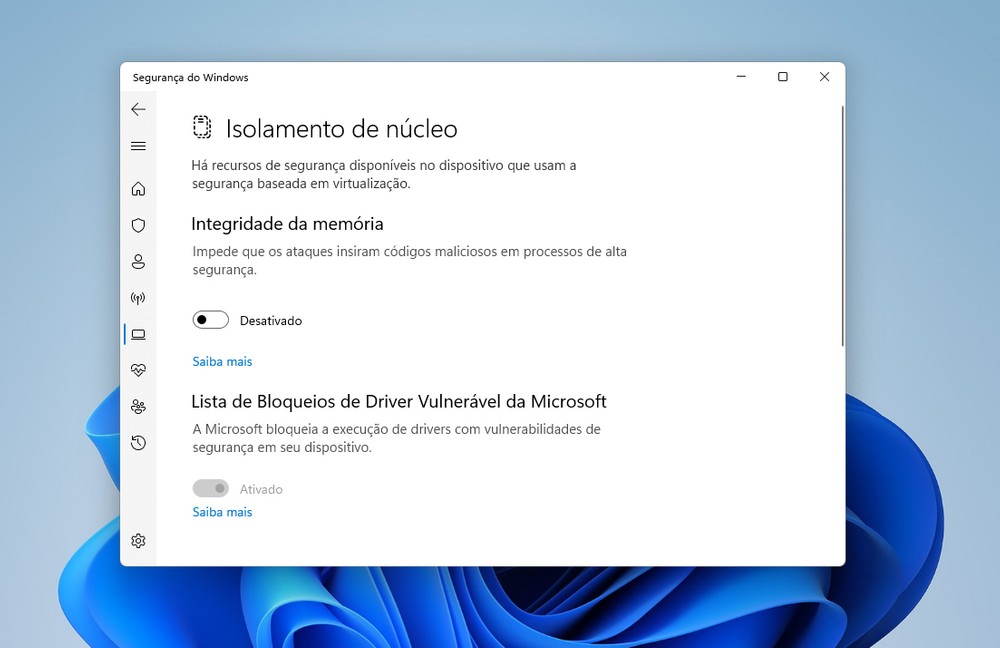
Task: Select Device security laptop icon
Action: click(x=138, y=334)
